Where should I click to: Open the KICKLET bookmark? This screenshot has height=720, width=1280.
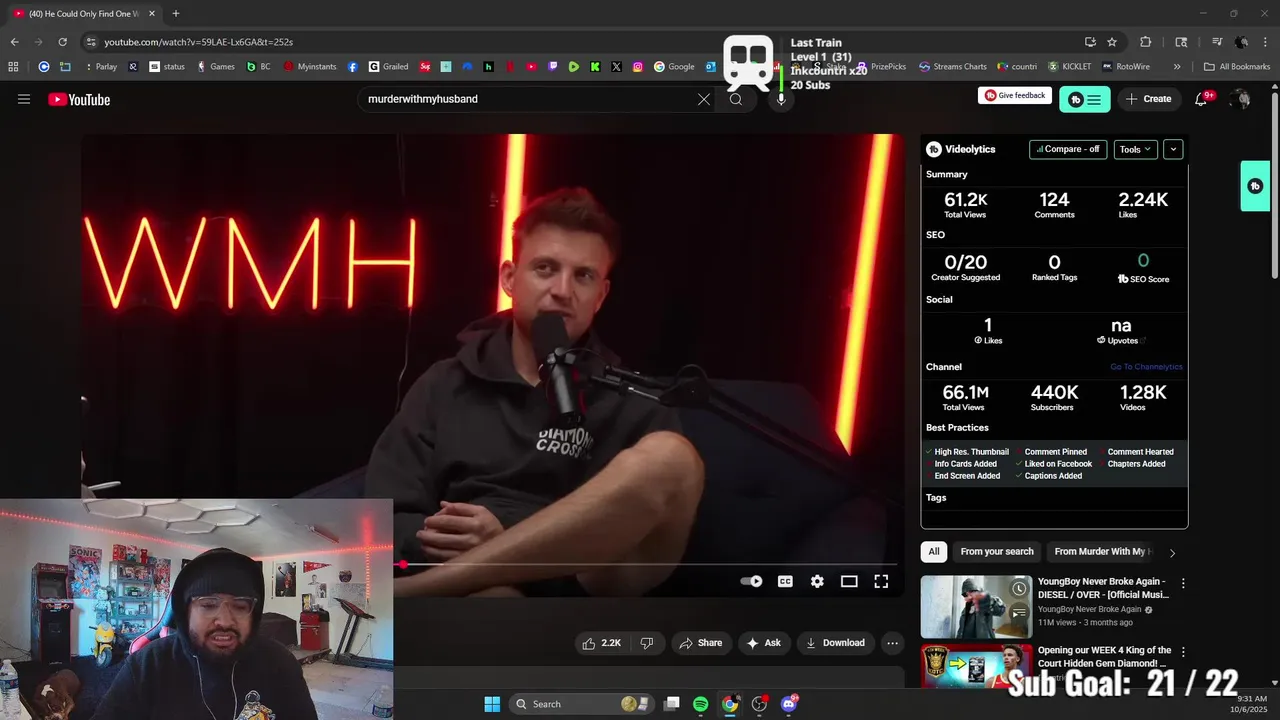pos(1069,67)
